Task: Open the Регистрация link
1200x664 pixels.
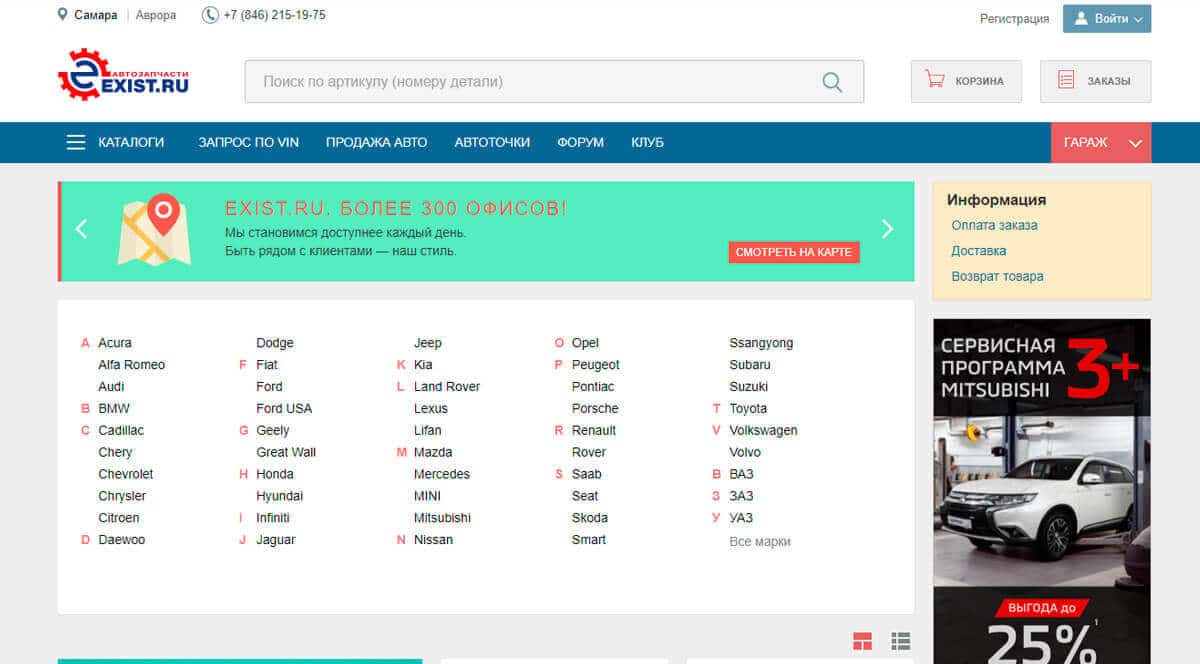Action: coord(1014,19)
